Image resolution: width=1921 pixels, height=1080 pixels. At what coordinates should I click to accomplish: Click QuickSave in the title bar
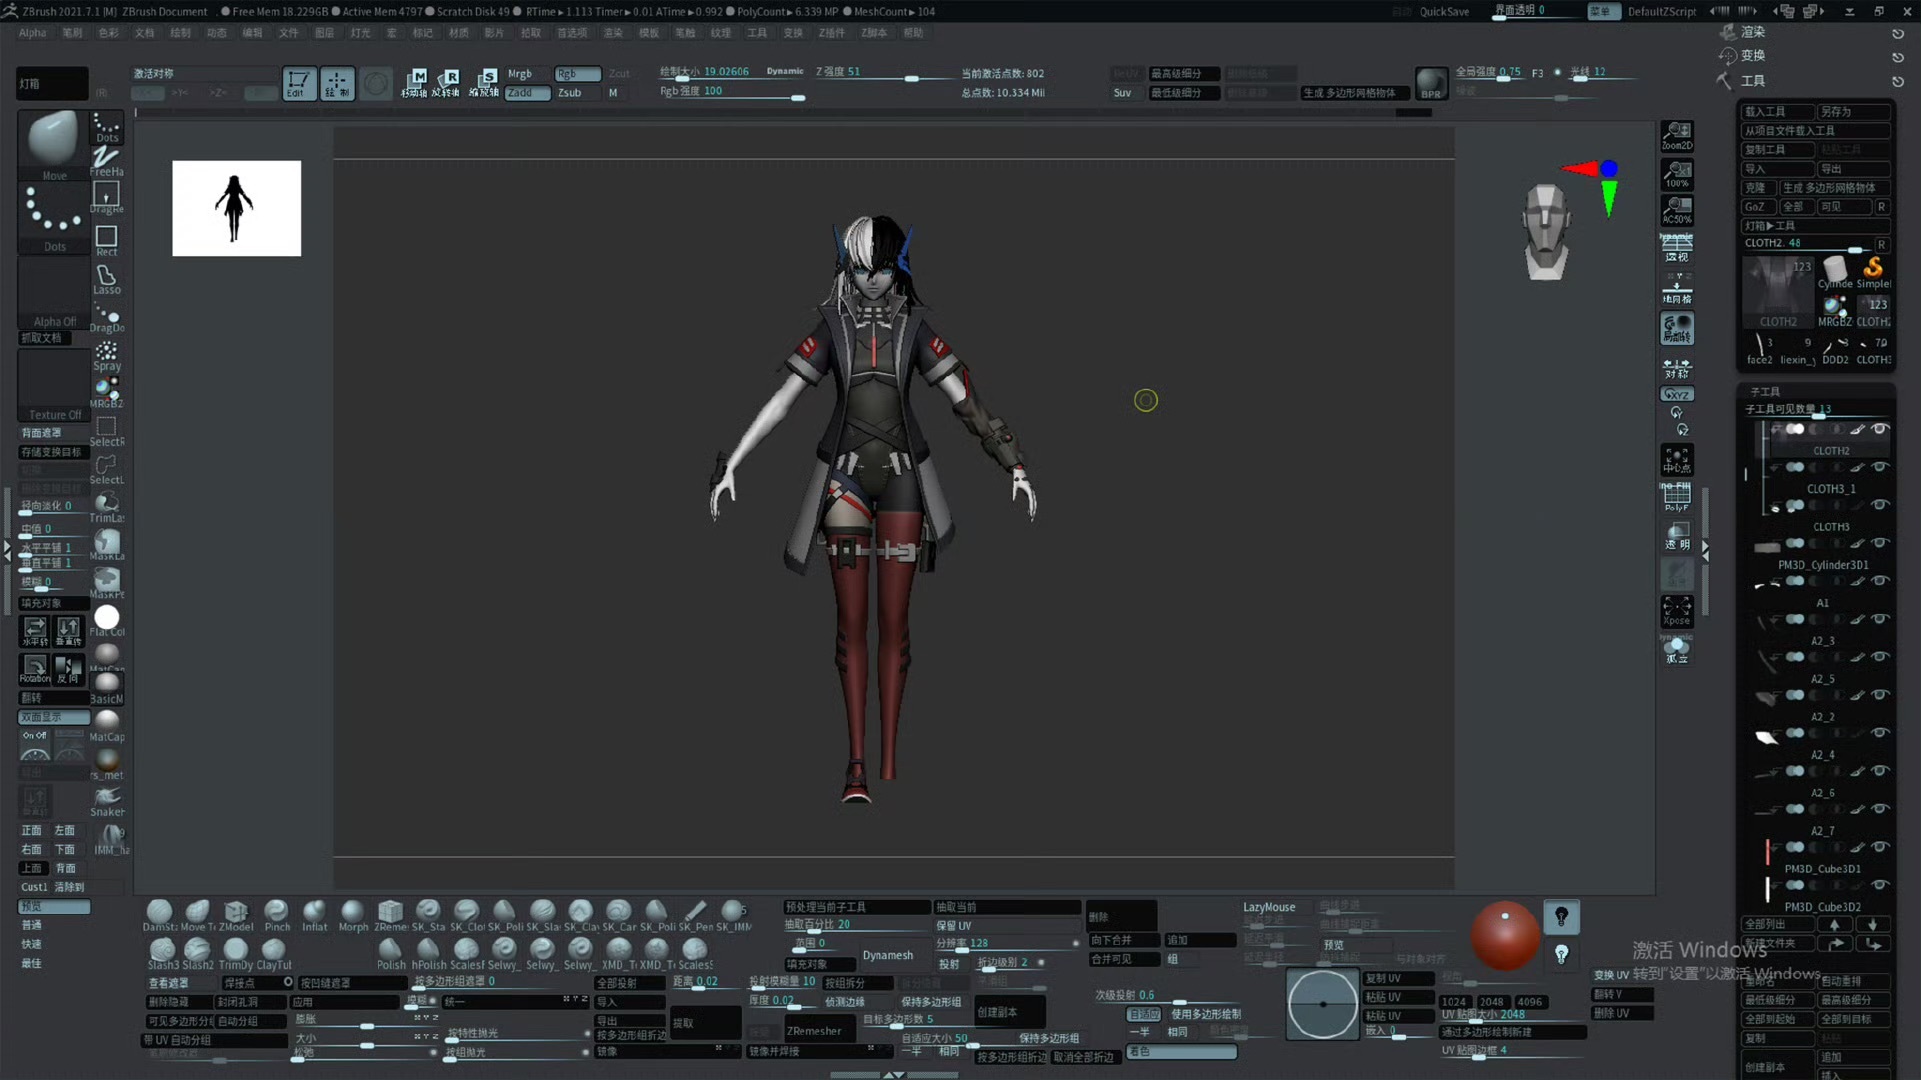click(1444, 12)
